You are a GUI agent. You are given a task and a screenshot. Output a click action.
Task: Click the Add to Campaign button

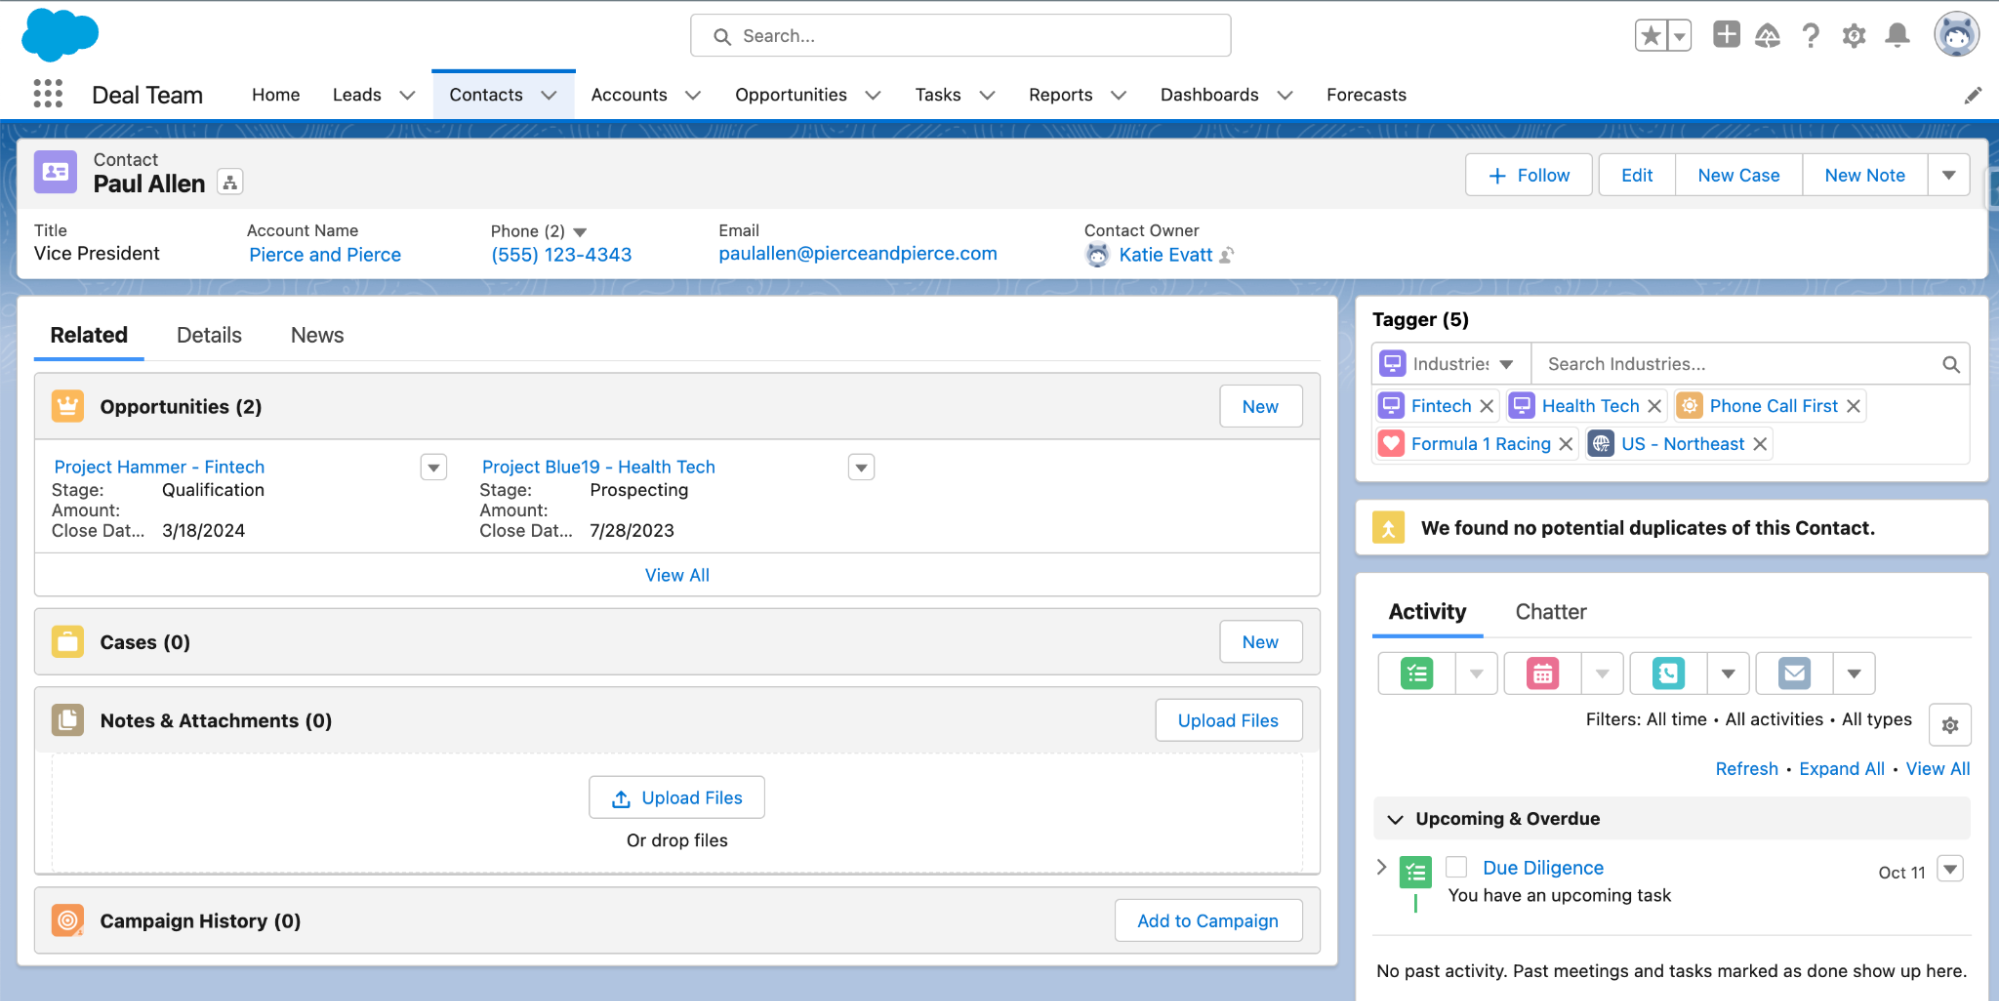tap(1207, 921)
